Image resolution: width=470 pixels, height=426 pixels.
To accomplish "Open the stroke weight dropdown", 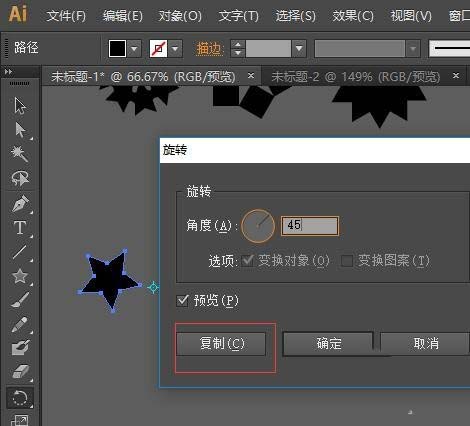I will pos(299,49).
